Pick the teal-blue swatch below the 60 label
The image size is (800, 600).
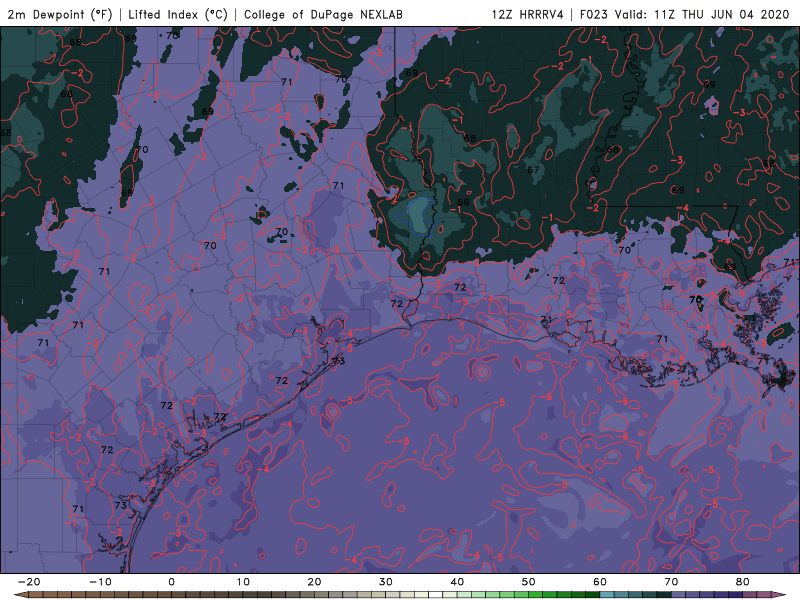607,595
